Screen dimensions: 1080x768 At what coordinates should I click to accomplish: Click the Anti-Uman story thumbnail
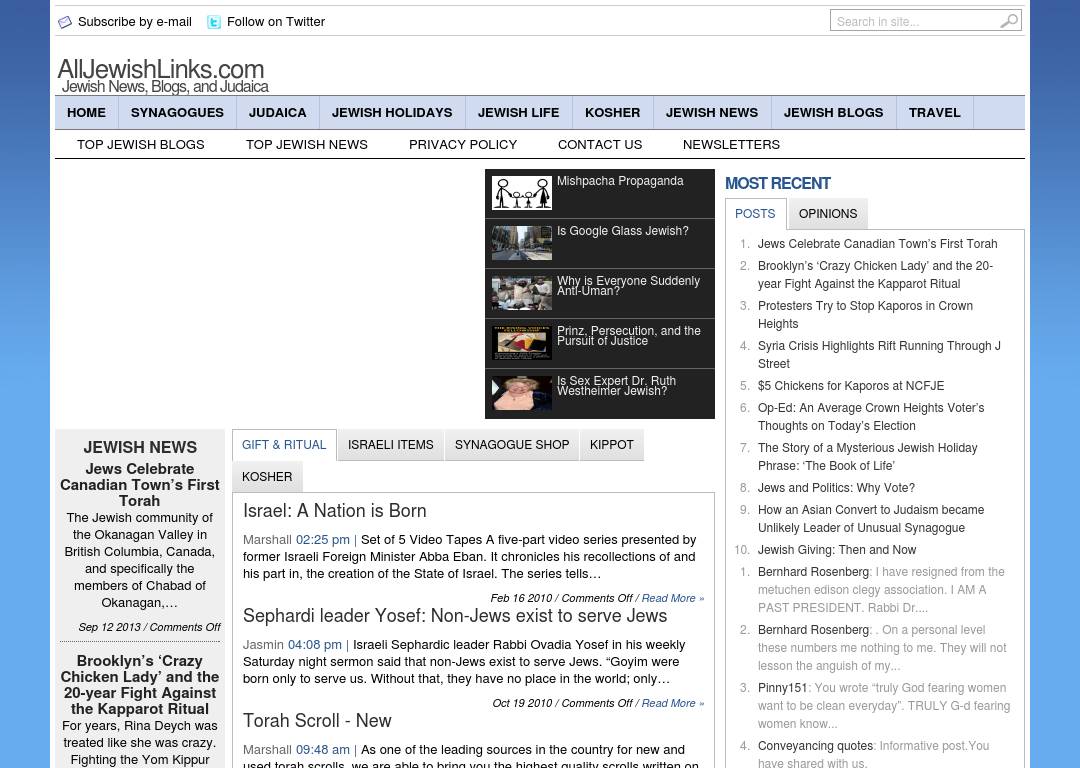pyautogui.click(x=521, y=293)
